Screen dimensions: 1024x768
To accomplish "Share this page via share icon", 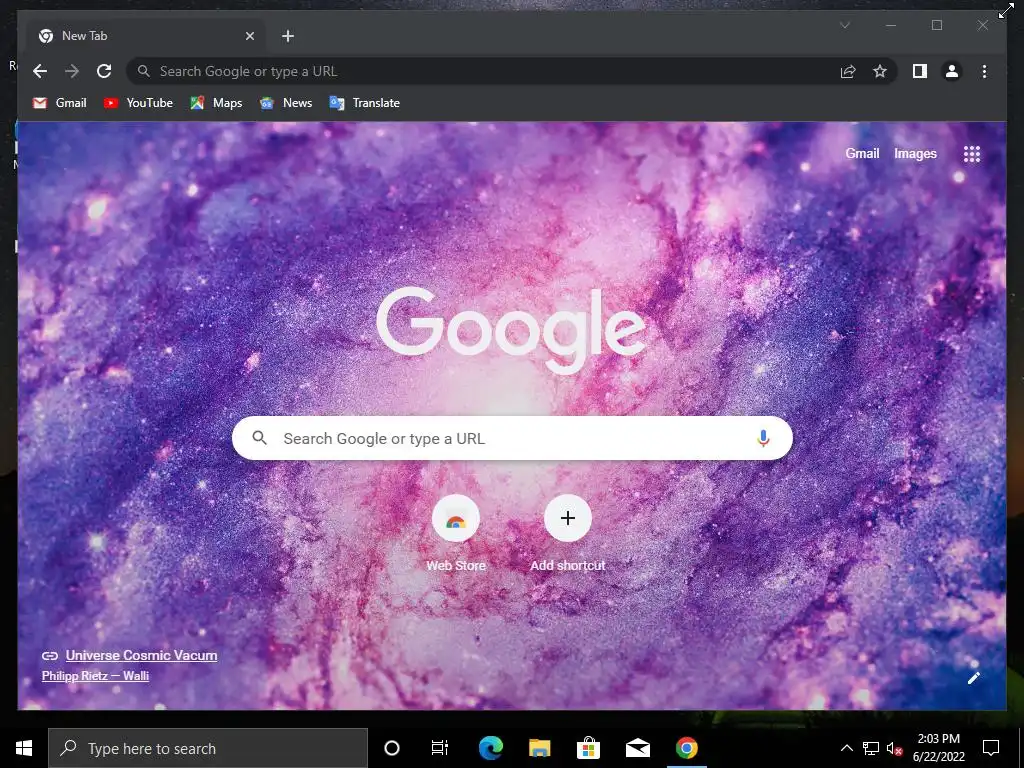I will [848, 71].
